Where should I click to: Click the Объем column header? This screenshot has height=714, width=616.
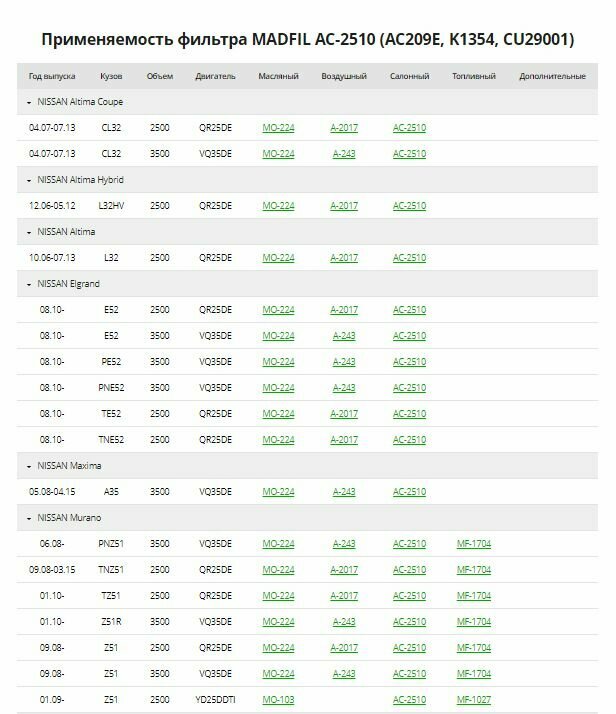click(x=160, y=76)
